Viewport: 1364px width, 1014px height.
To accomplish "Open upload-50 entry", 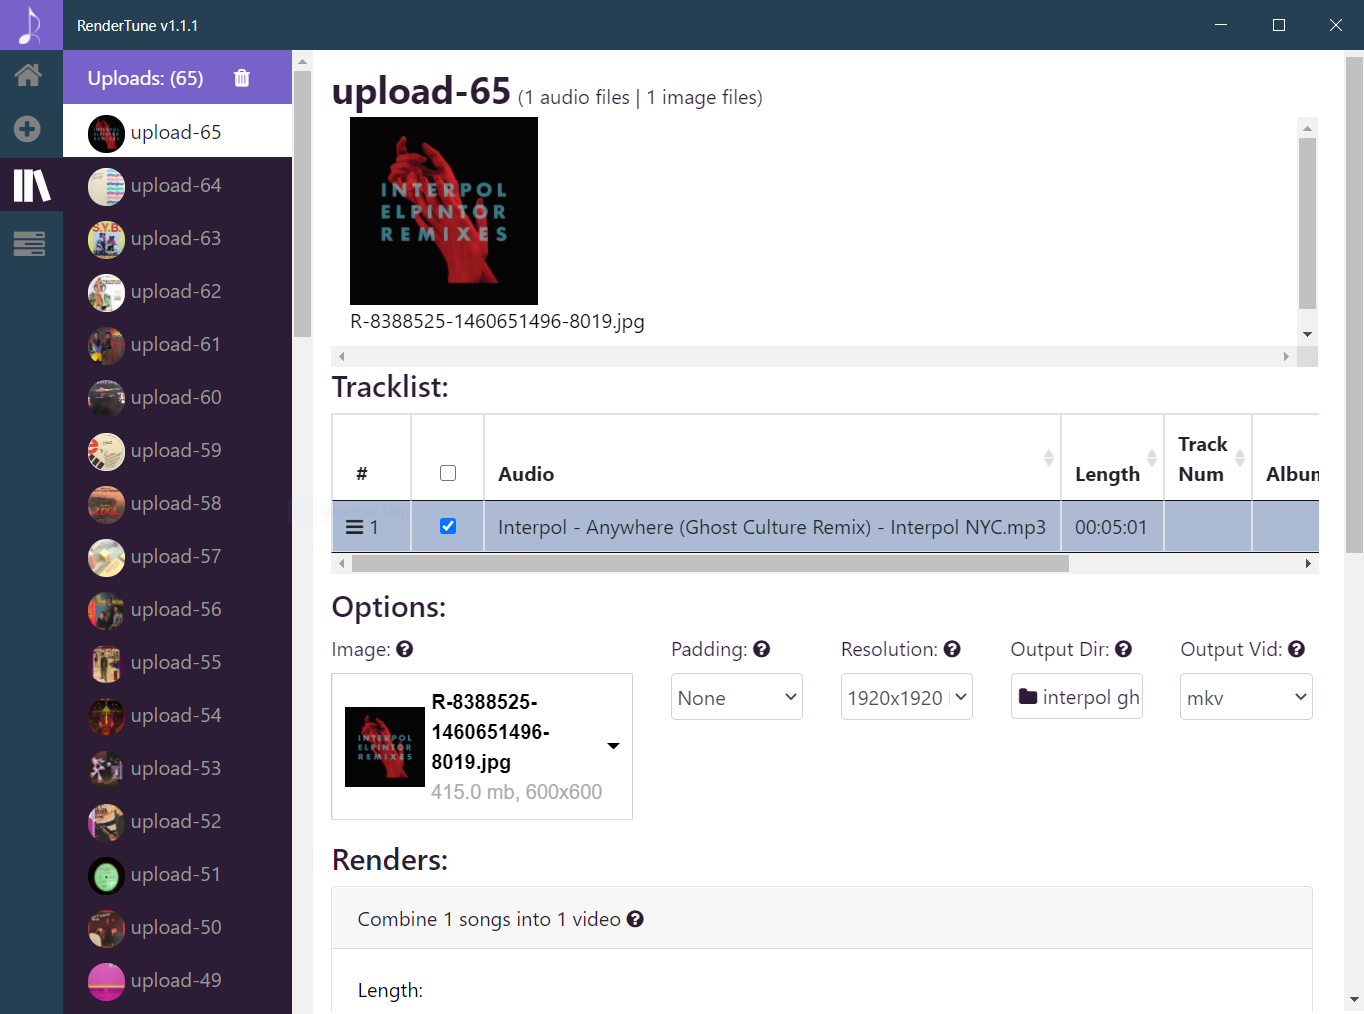I will (177, 927).
